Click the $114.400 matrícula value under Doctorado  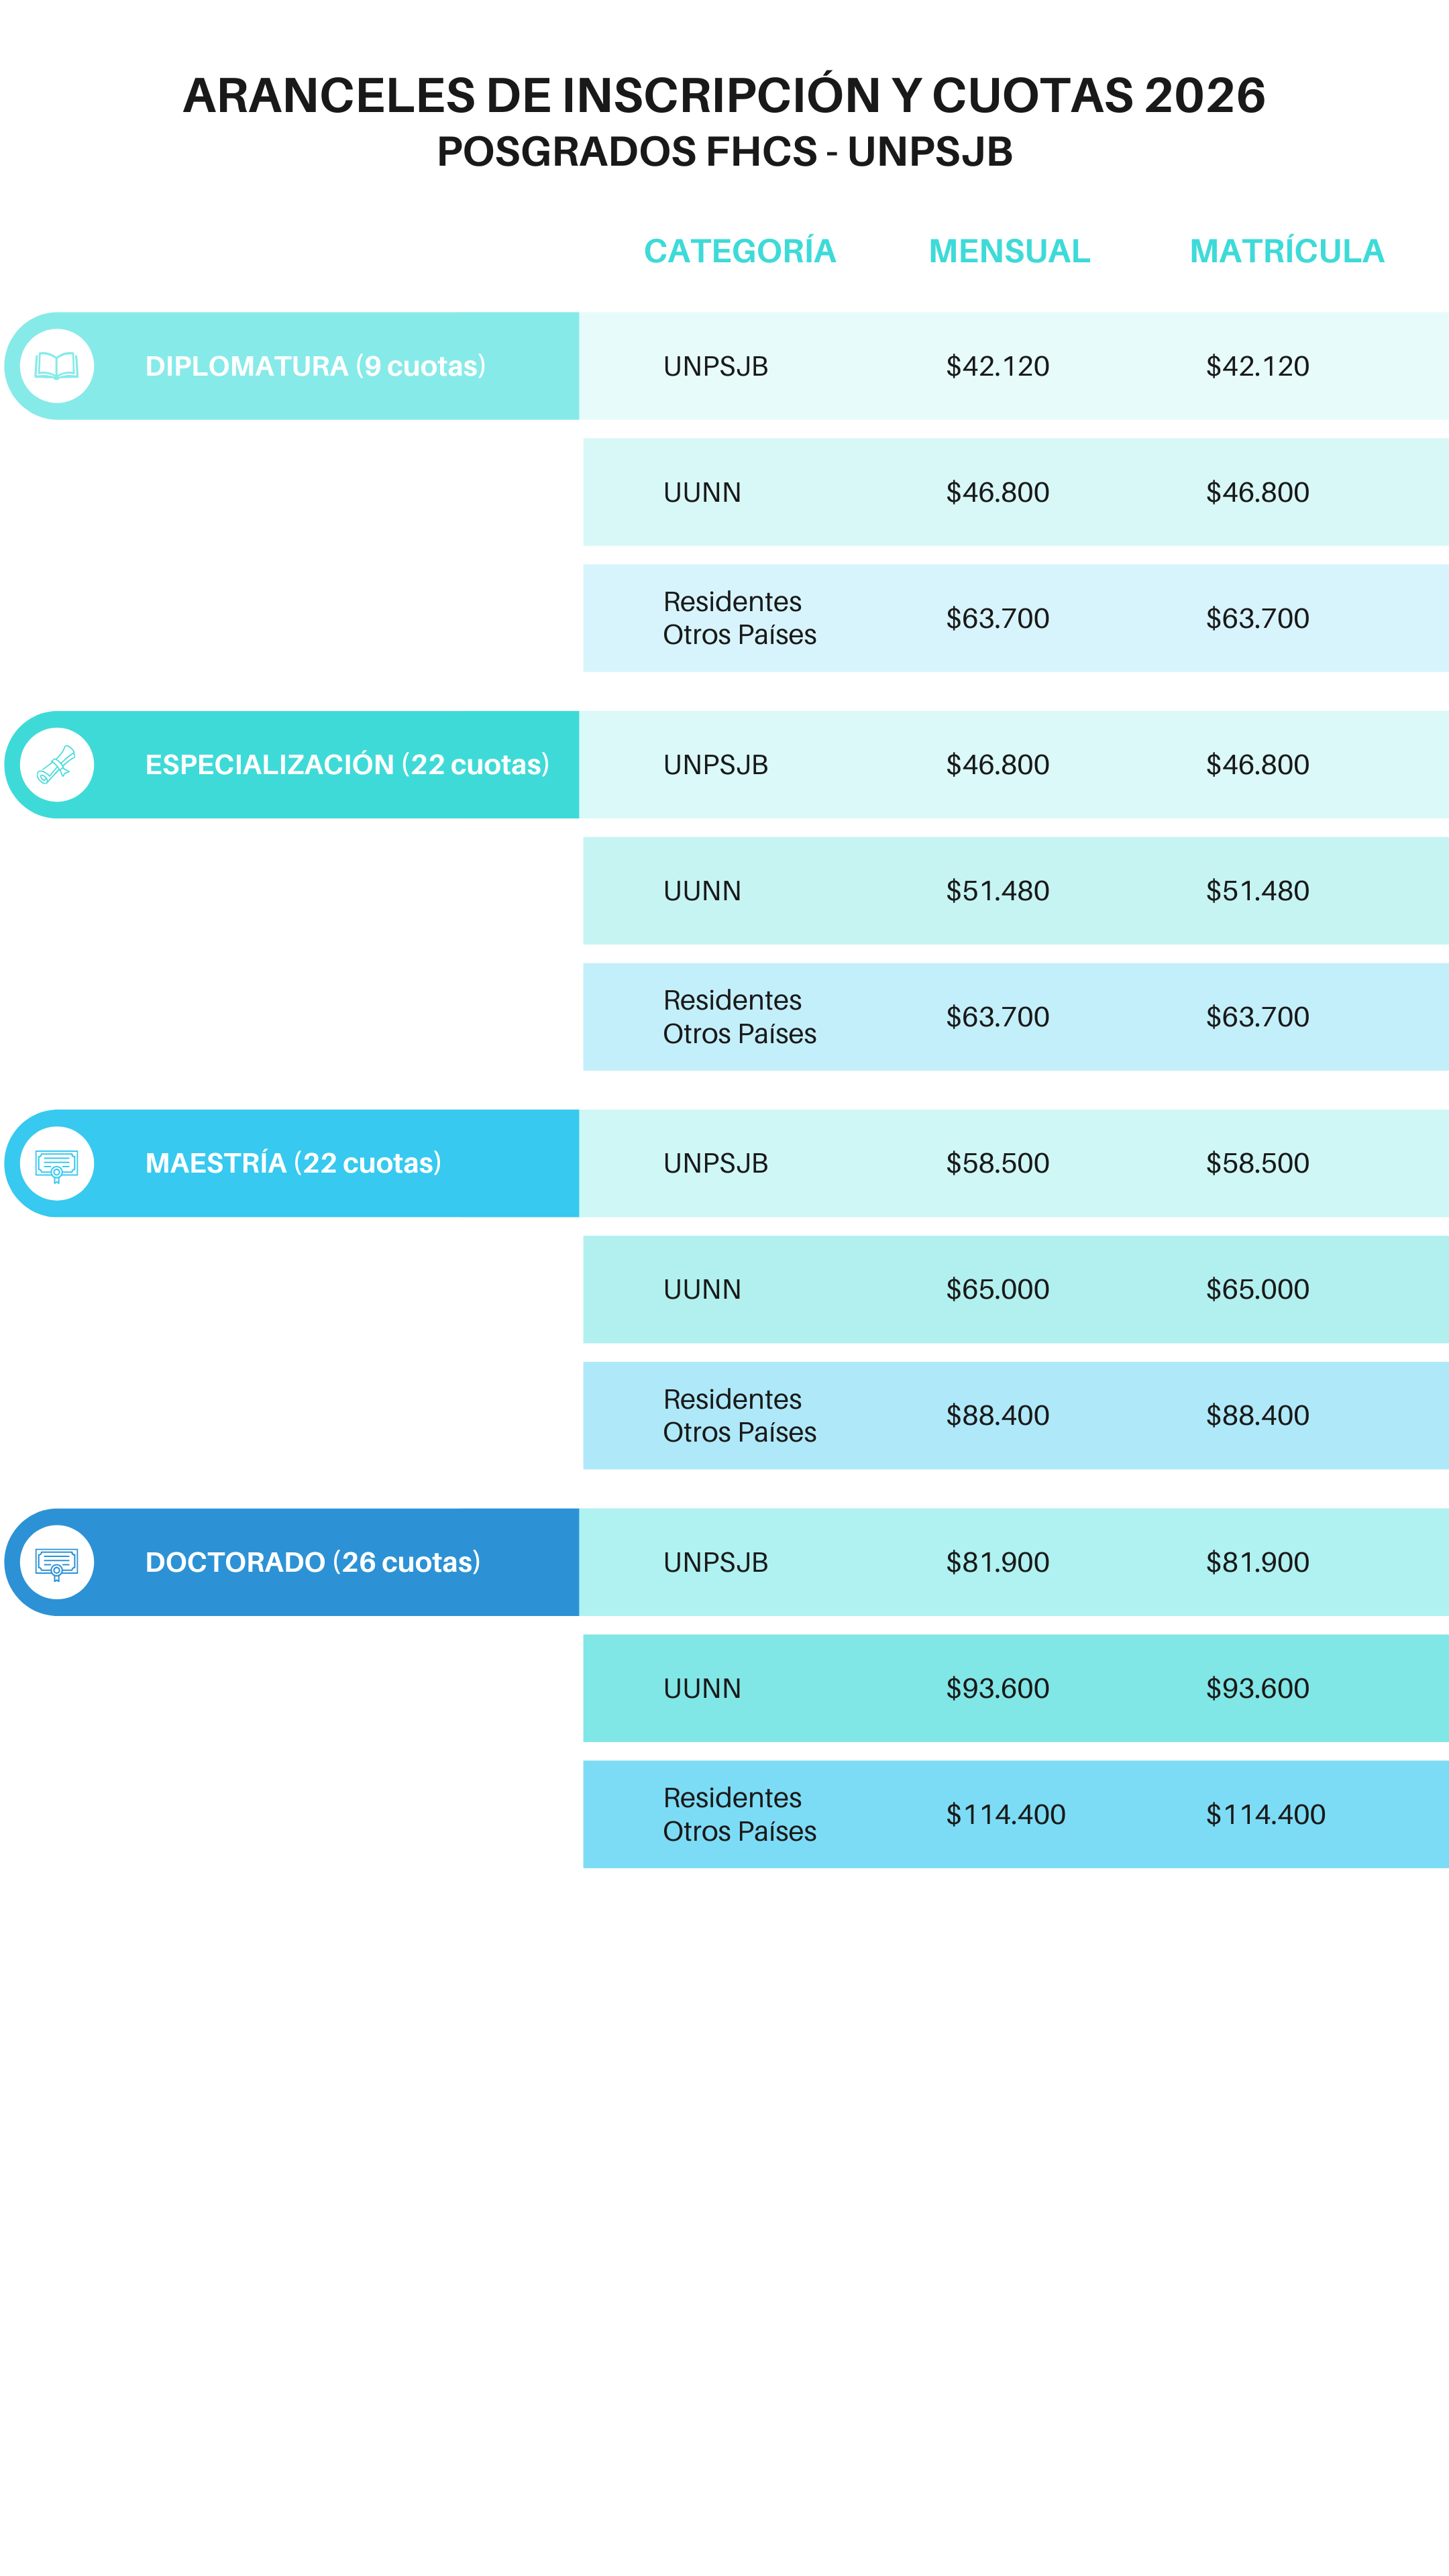(x=1265, y=1814)
